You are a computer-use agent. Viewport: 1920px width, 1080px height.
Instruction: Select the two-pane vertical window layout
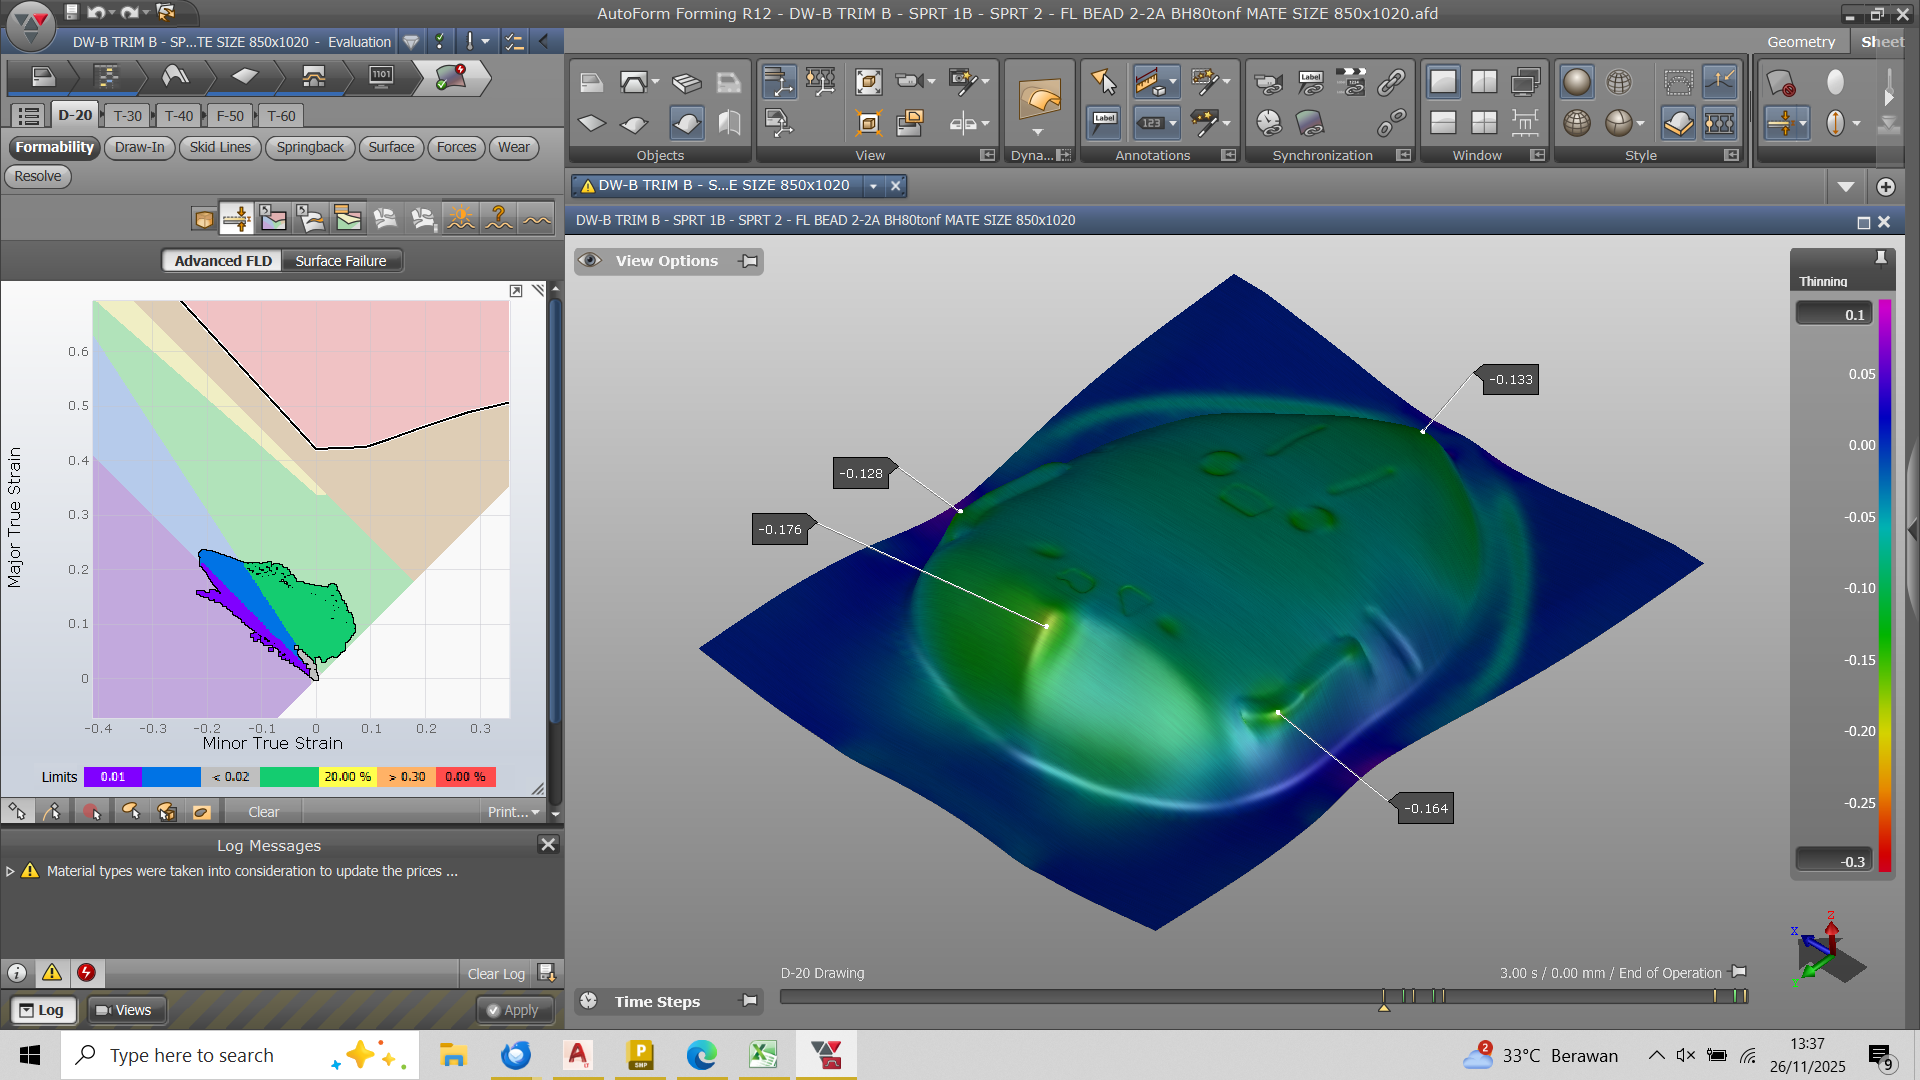1484,82
